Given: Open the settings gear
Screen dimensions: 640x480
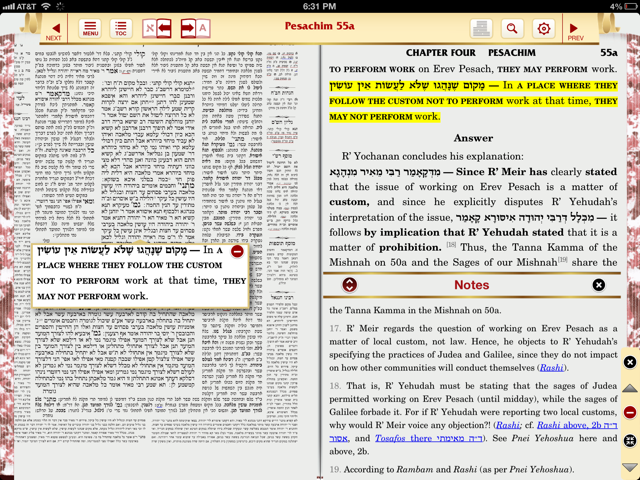Looking at the screenshot, I should 543,29.
